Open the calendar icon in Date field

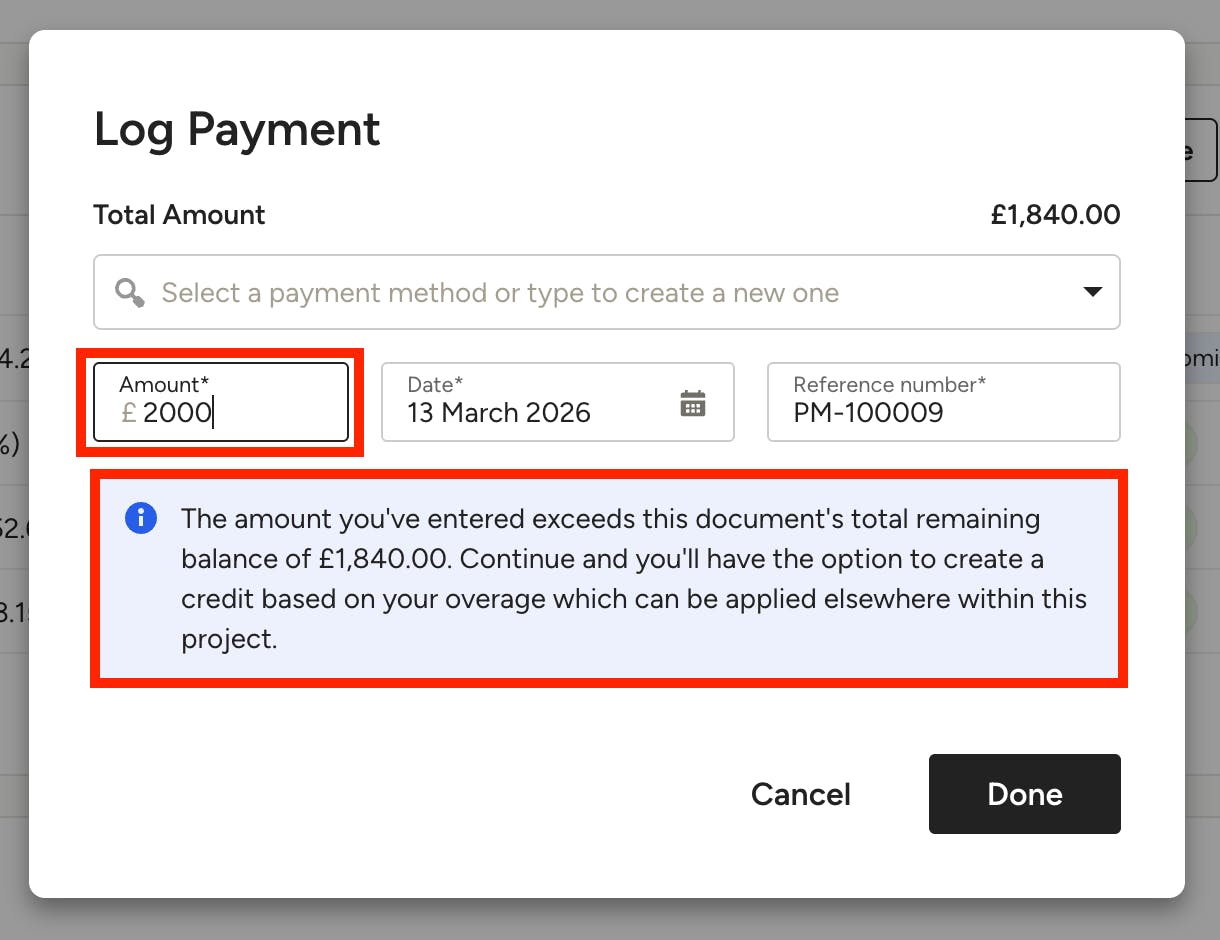693,403
